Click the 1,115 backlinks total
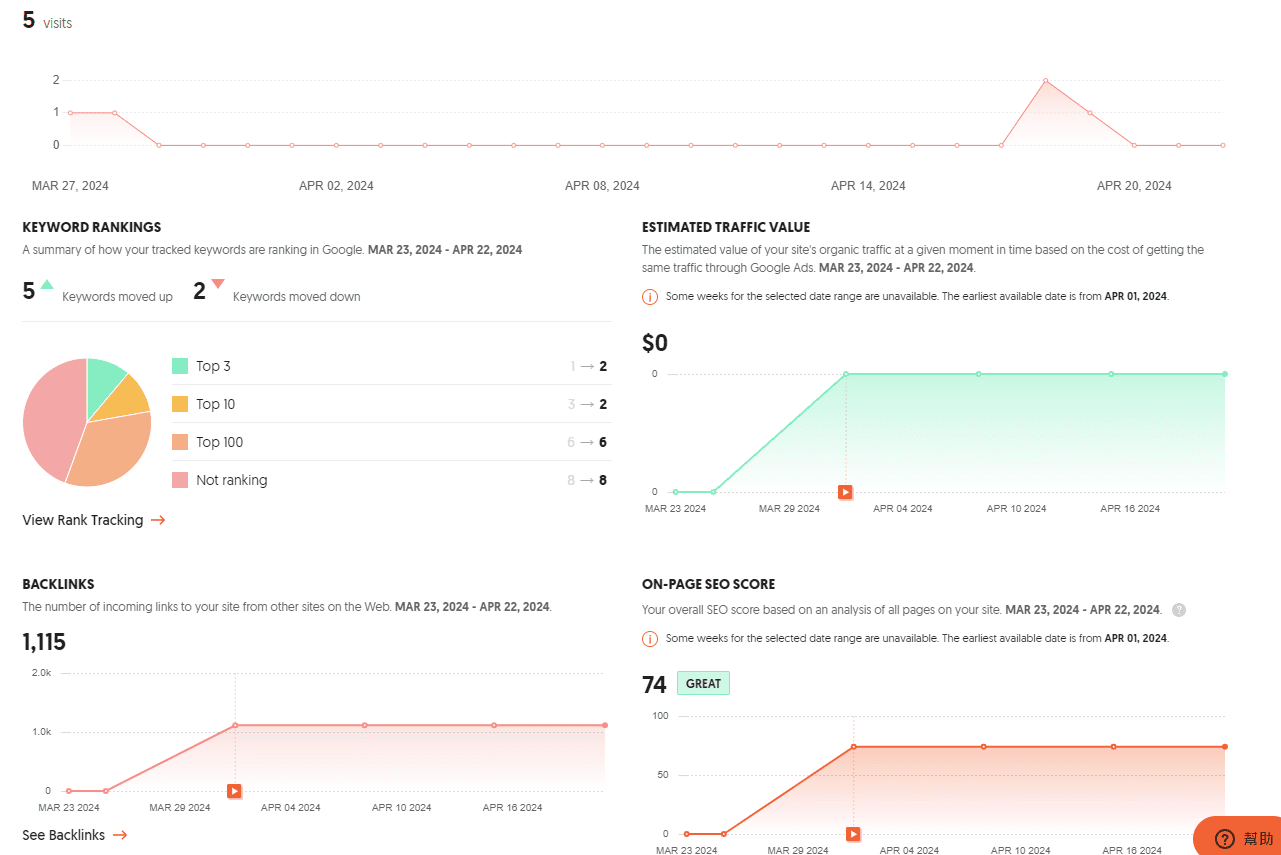The image size is (1281, 855). pos(44,642)
